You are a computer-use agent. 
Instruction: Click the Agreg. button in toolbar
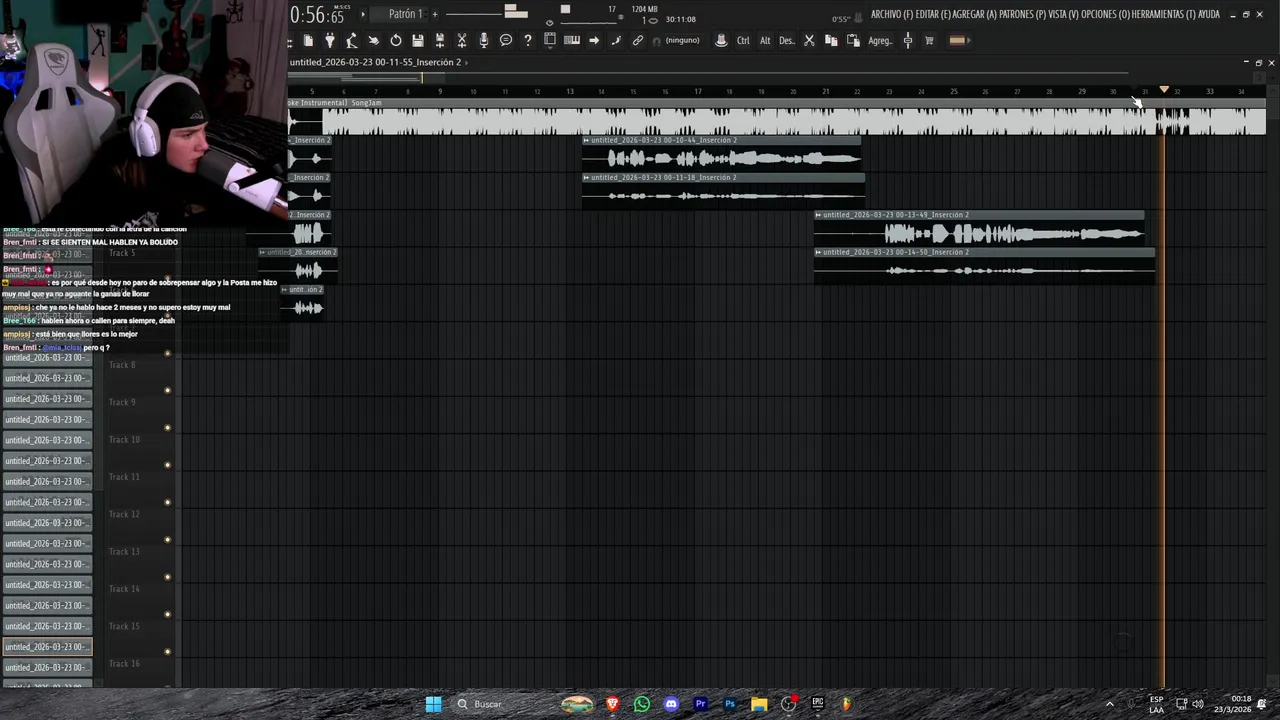[x=880, y=41]
